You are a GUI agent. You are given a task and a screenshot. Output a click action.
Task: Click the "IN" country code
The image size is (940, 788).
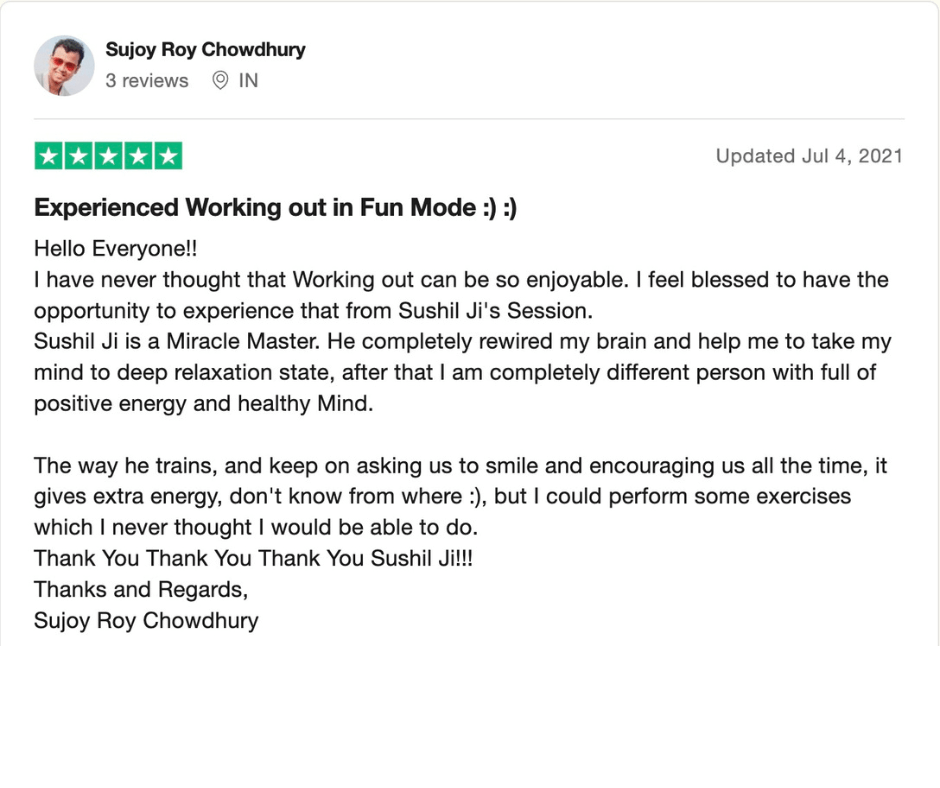248,81
